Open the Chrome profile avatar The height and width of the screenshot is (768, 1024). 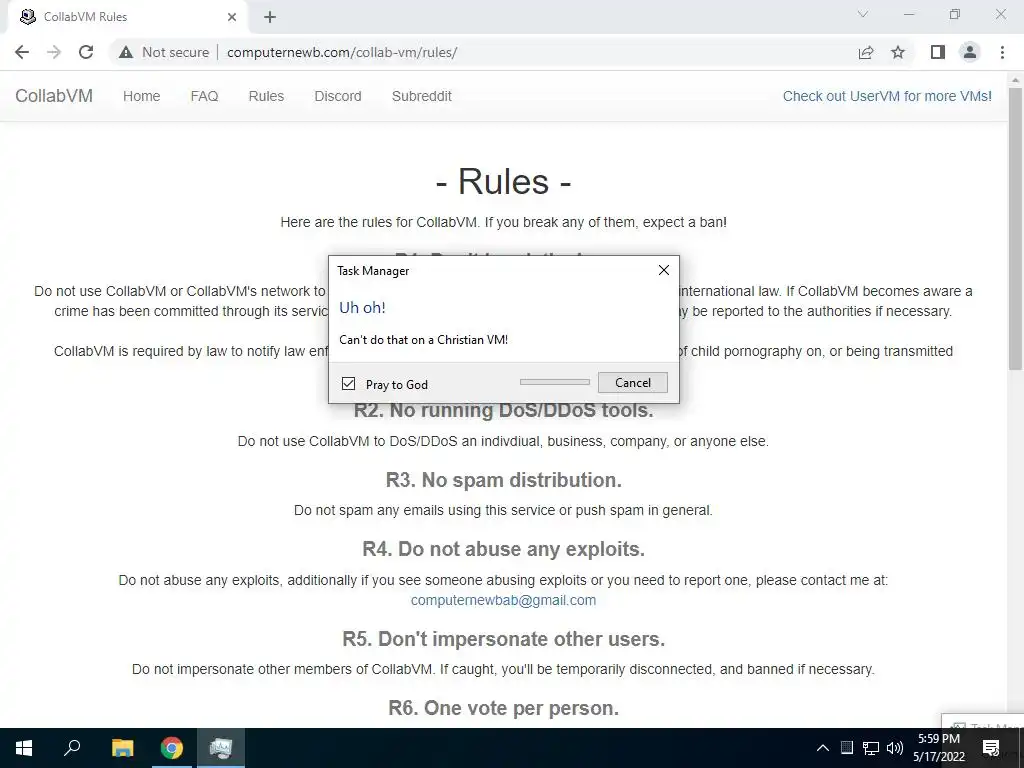pyautogui.click(x=970, y=52)
